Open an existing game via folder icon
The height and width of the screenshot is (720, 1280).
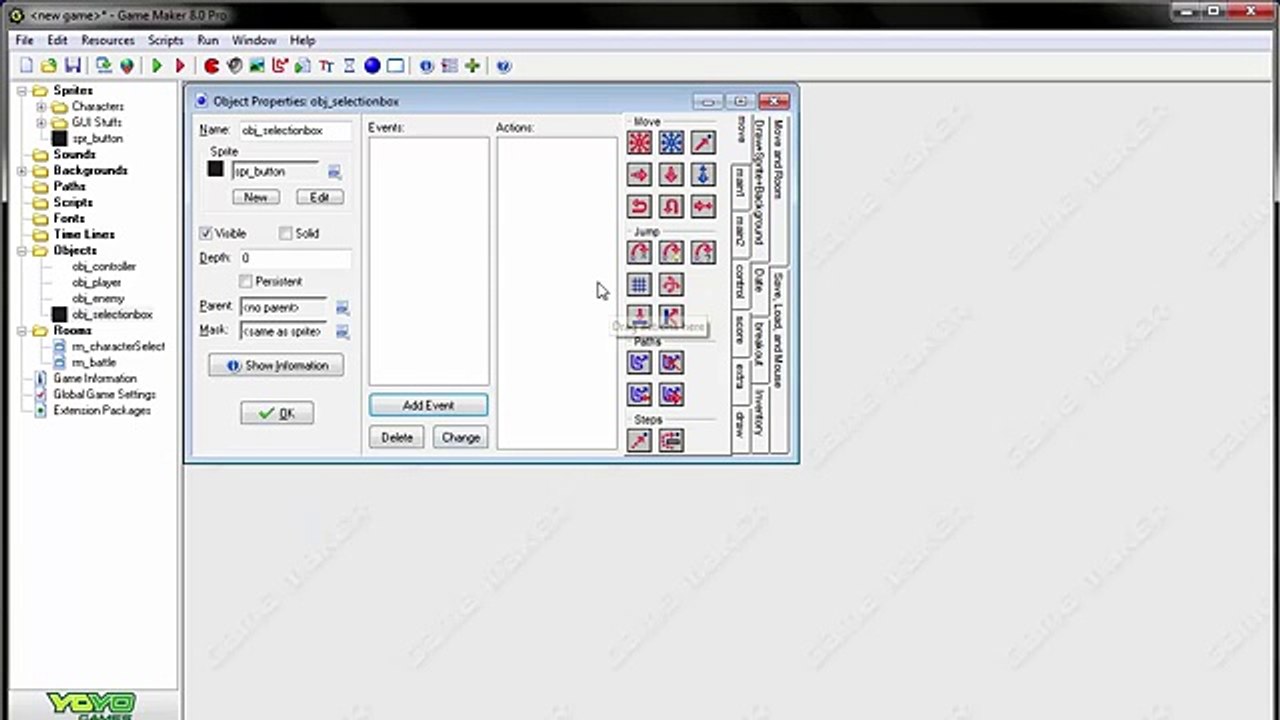coord(48,66)
